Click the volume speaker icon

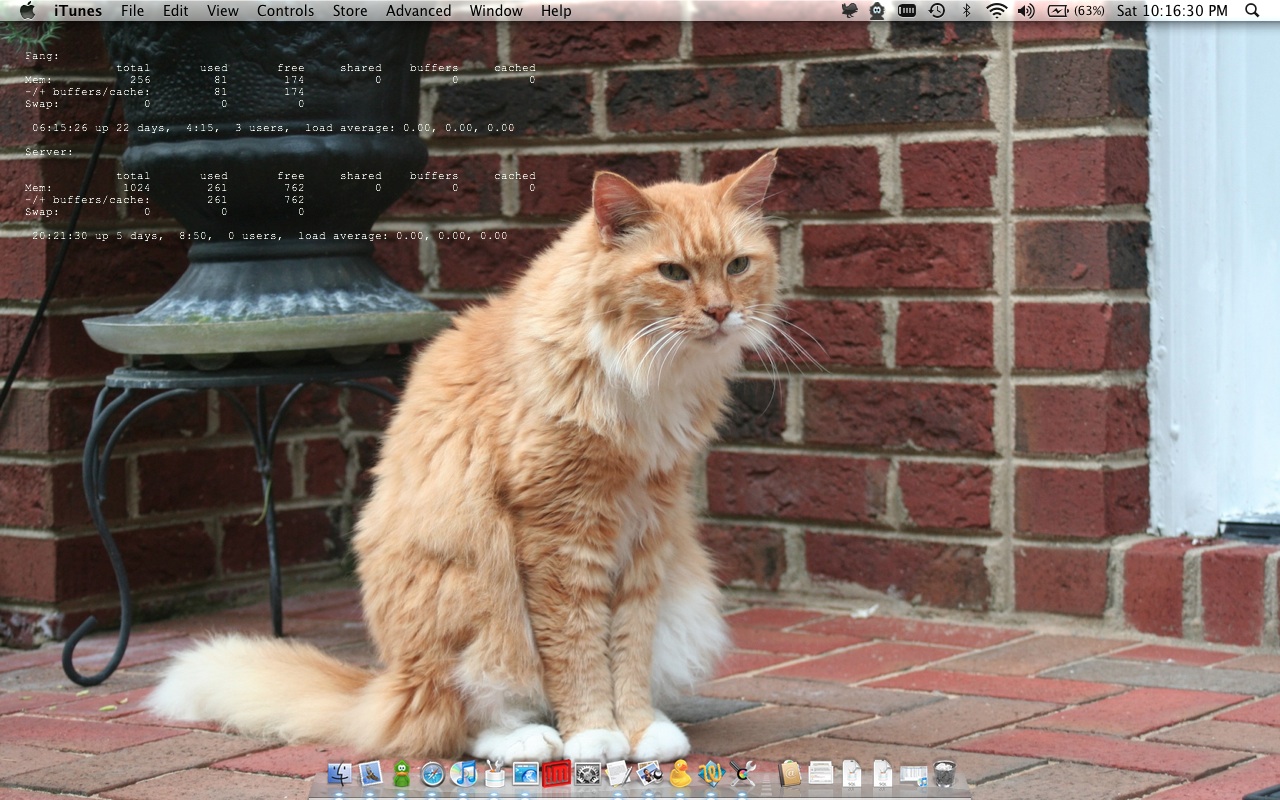tap(1026, 10)
